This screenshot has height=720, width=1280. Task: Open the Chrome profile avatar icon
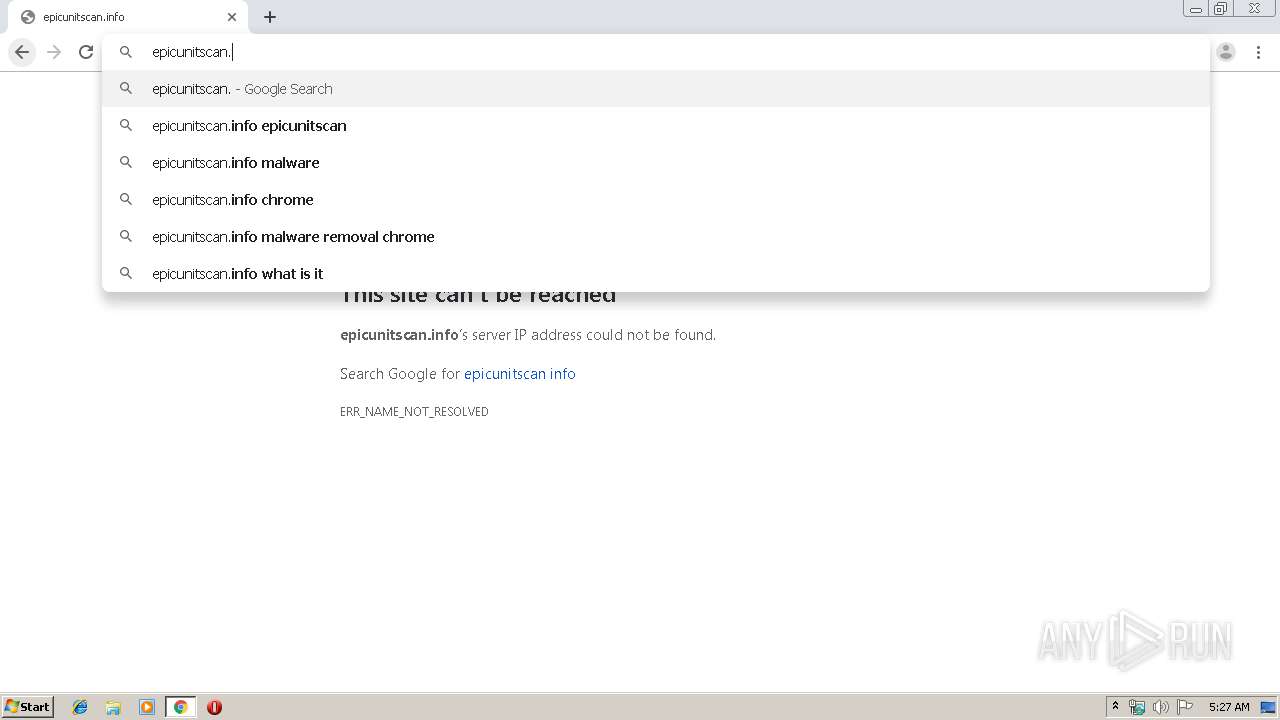point(1226,52)
